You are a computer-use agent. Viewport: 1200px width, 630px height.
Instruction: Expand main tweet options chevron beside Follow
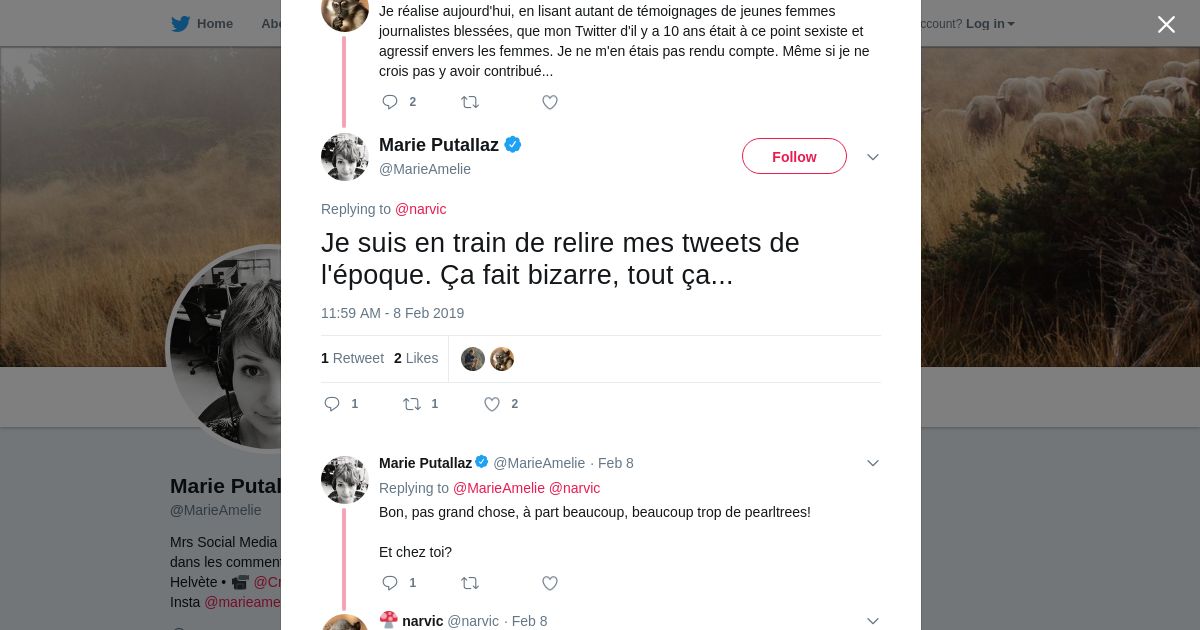pyautogui.click(x=872, y=157)
